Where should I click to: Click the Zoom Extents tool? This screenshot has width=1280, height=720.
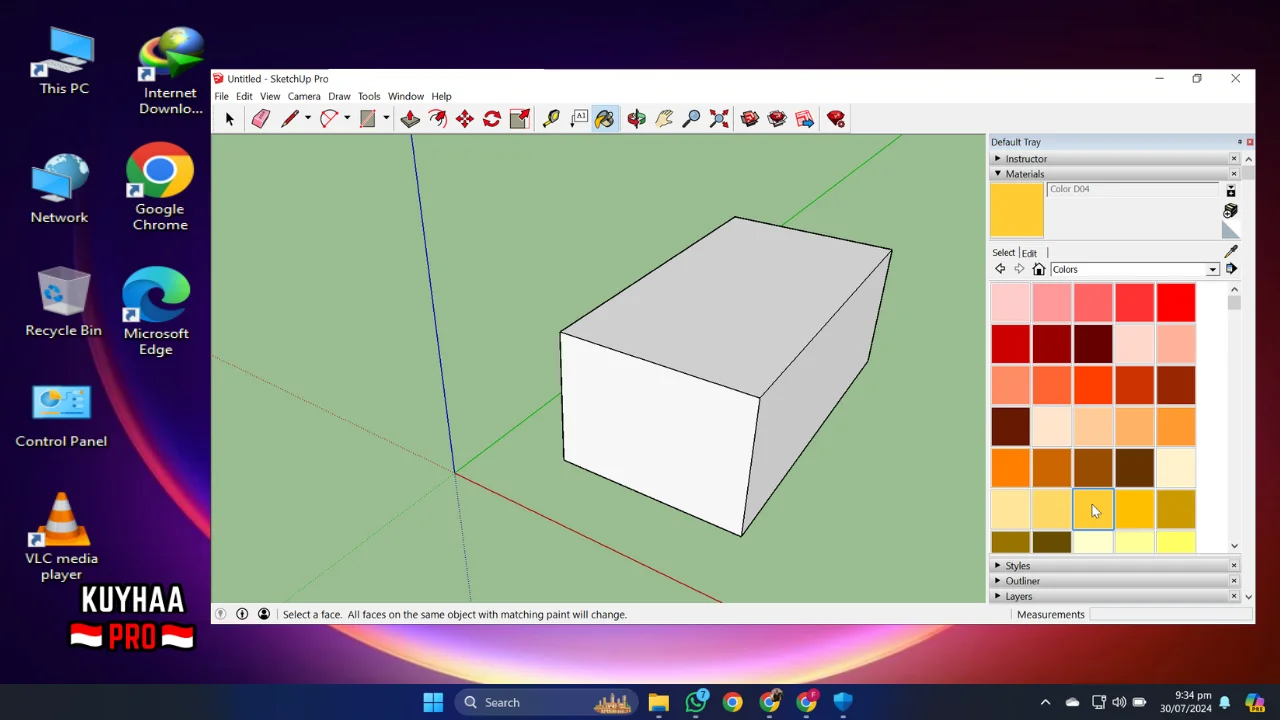pyautogui.click(x=719, y=119)
